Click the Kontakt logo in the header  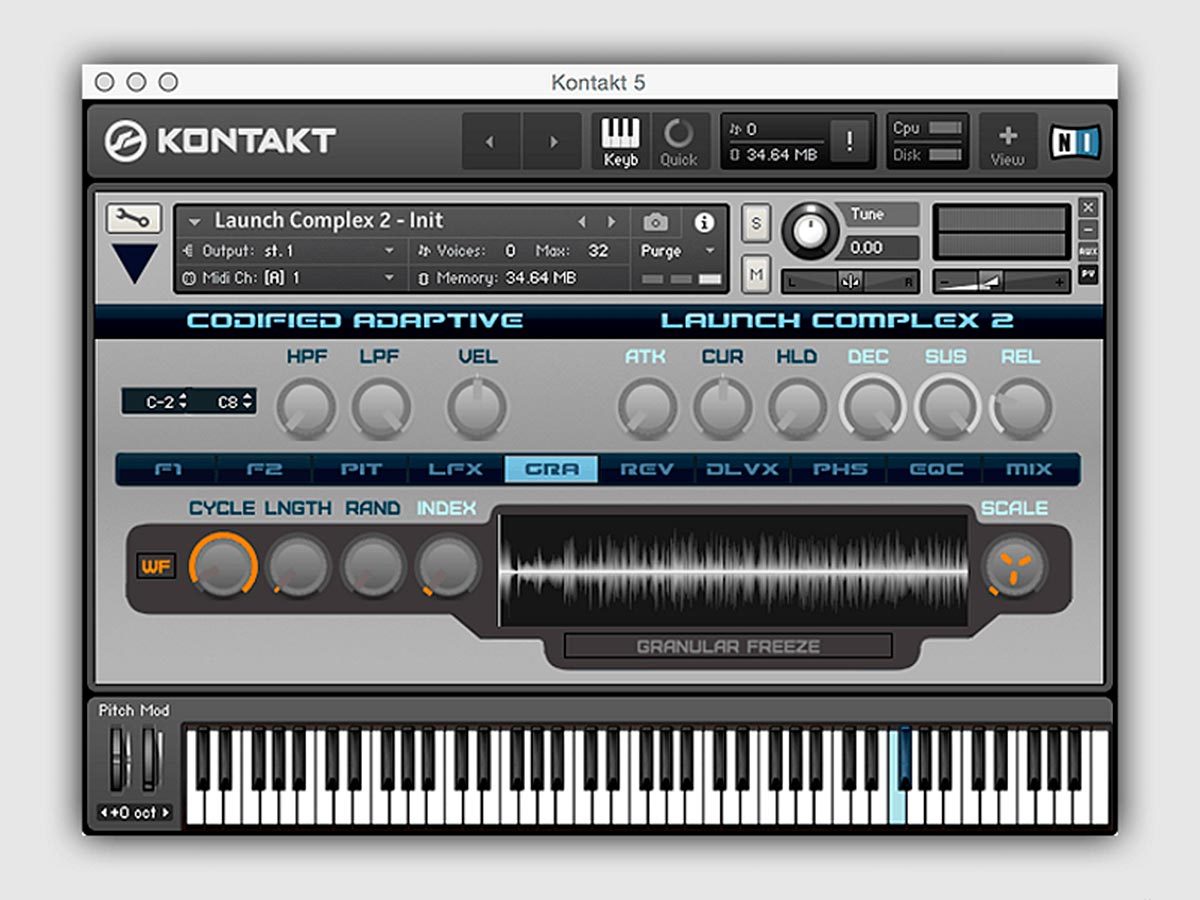(x=220, y=142)
